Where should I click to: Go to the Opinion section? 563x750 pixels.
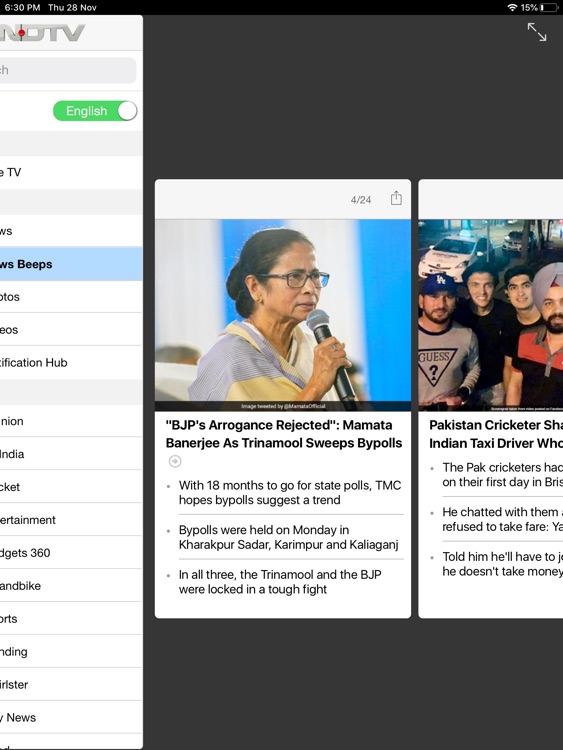[x=71, y=421]
